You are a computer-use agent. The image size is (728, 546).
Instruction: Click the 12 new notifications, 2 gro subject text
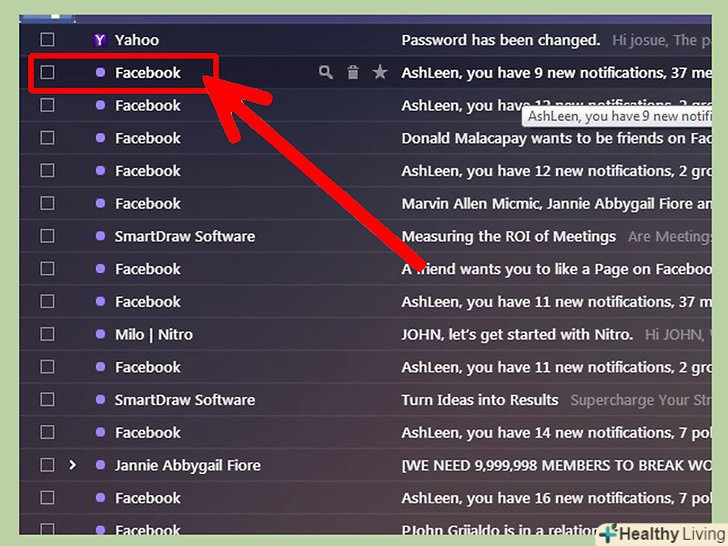coord(556,171)
